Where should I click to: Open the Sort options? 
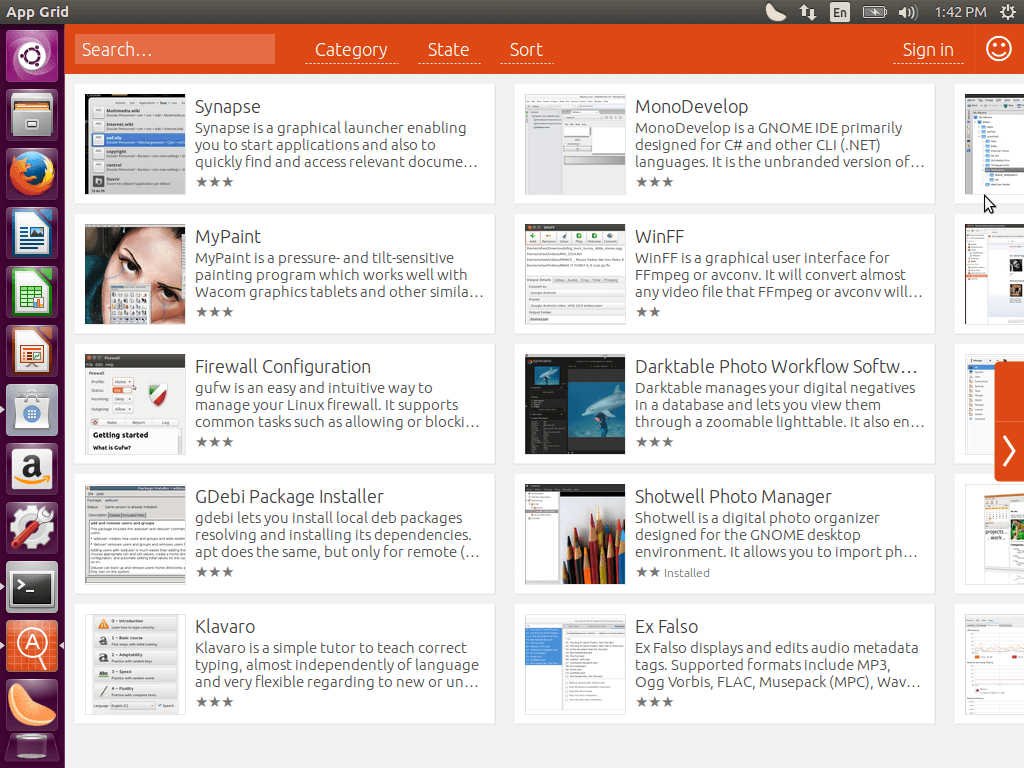pyautogui.click(x=526, y=49)
